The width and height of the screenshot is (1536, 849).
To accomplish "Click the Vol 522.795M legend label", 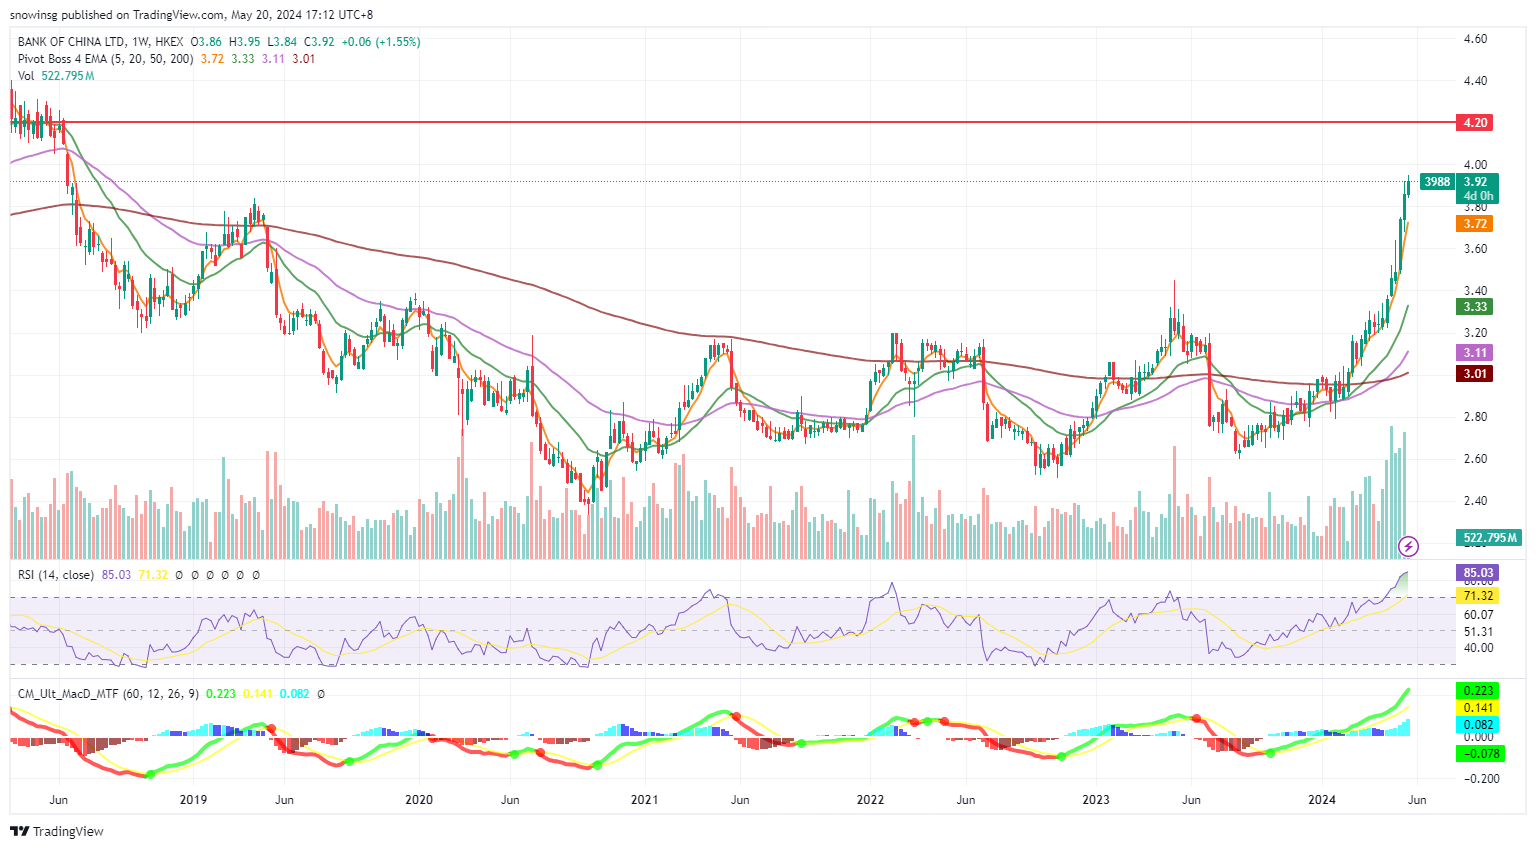I will [x=56, y=76].
